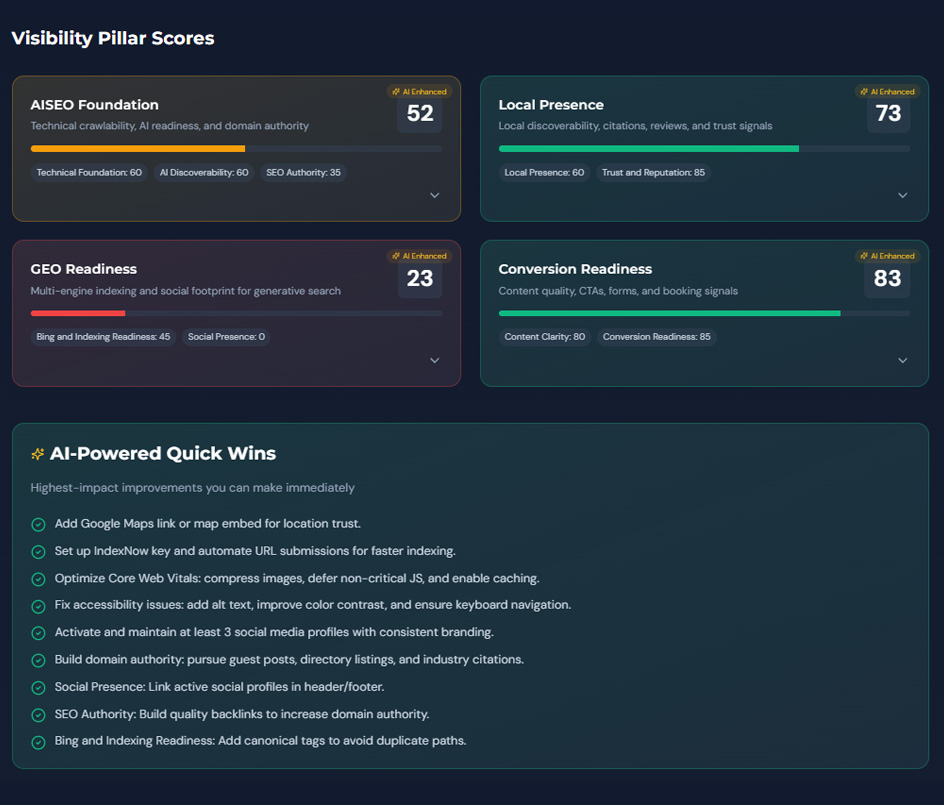Click the AI Enhanced badge on AISEO Foundation
This screenshot has height=805, width=944.
[x=420, y=91]
